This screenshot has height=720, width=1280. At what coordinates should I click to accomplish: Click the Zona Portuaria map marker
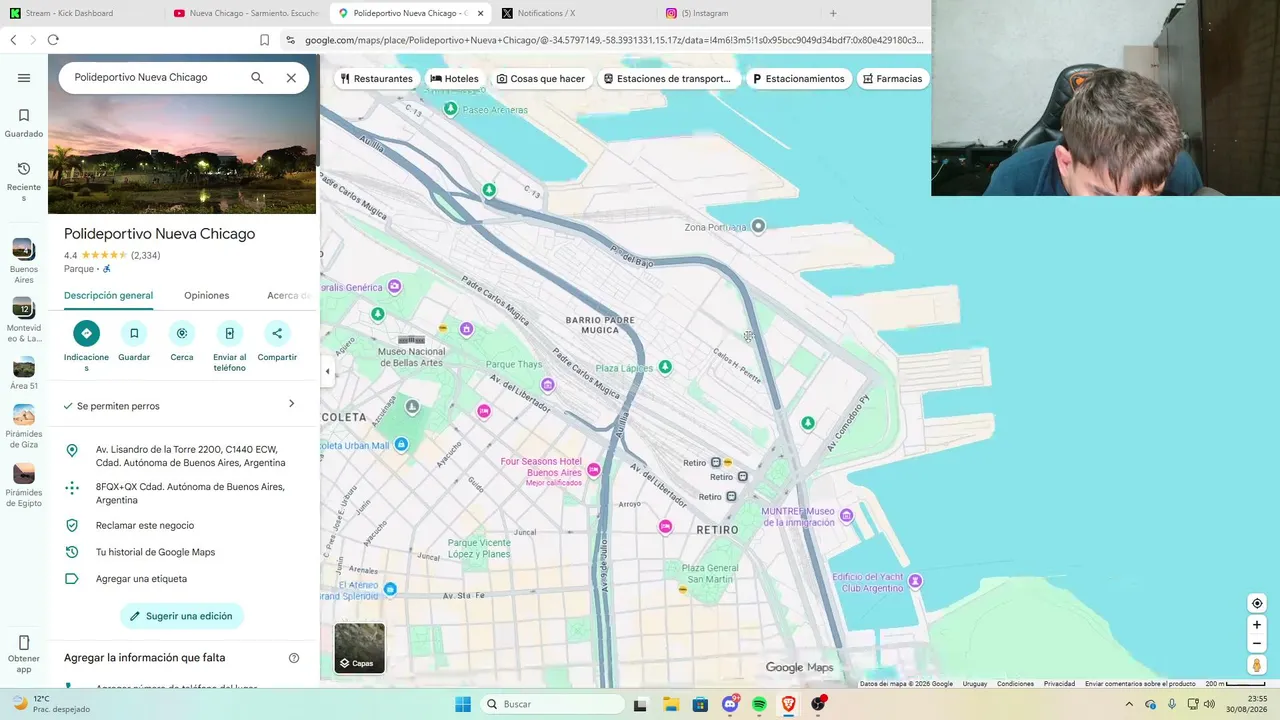click(758, 226)
